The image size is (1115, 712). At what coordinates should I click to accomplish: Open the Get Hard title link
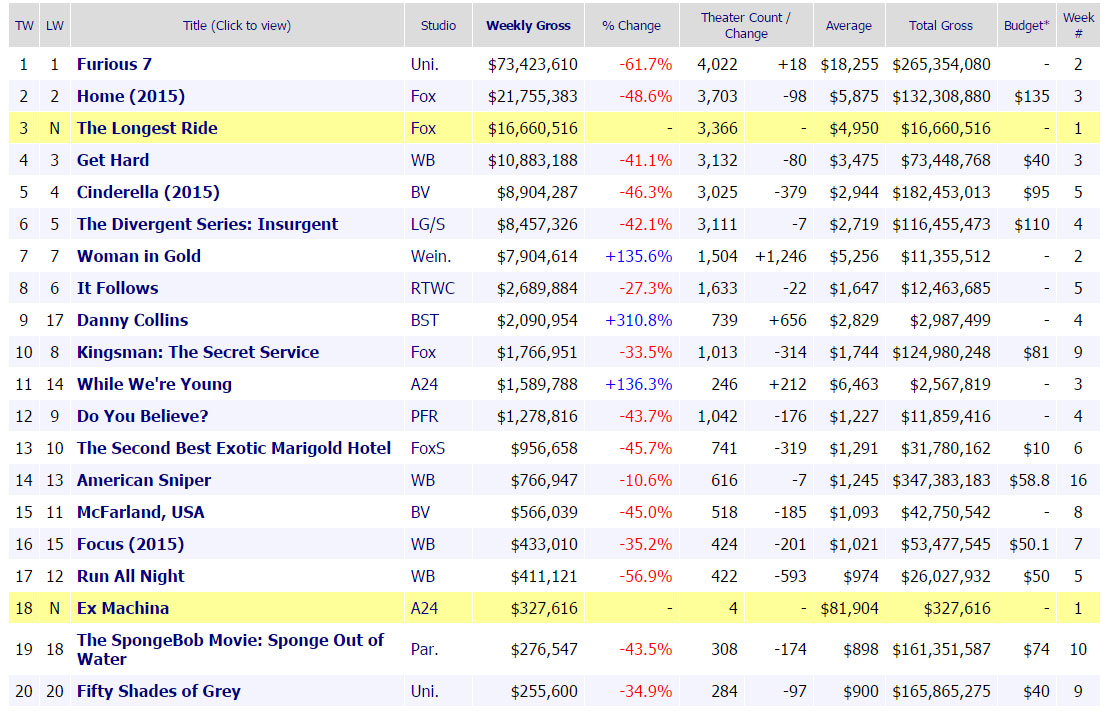coord(113,160)
